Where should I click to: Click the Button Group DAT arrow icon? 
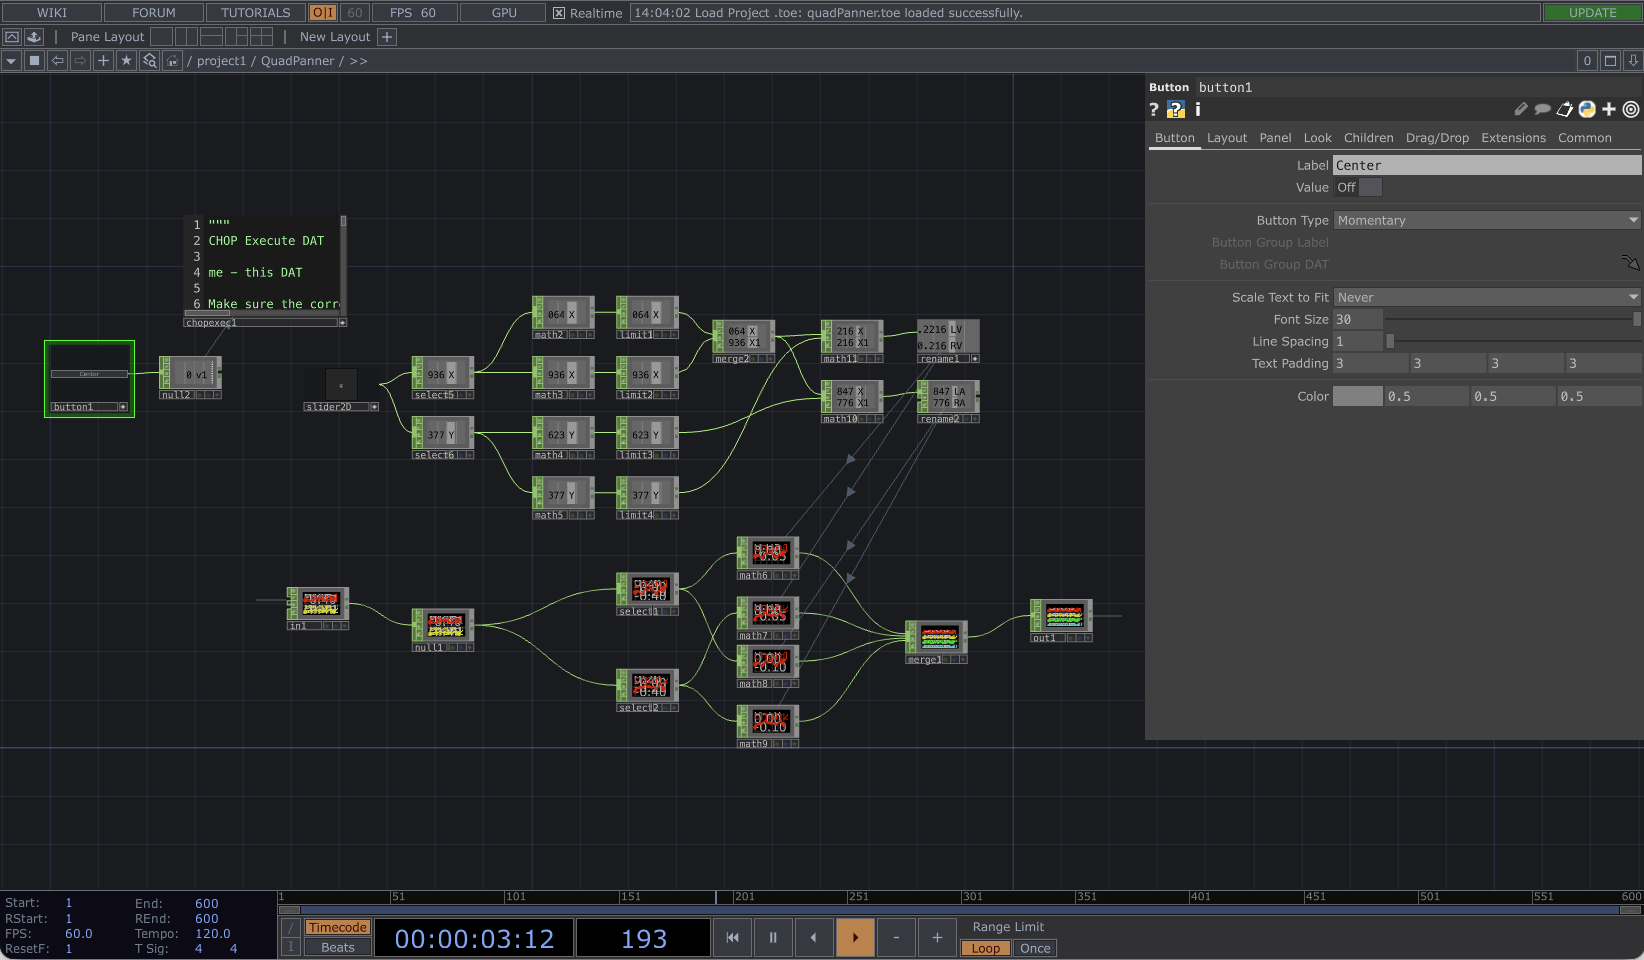point(1630,263)
